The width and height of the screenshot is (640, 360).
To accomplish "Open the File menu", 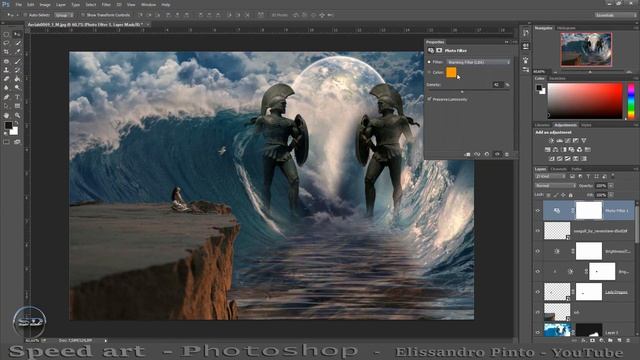I will [18, 4].
